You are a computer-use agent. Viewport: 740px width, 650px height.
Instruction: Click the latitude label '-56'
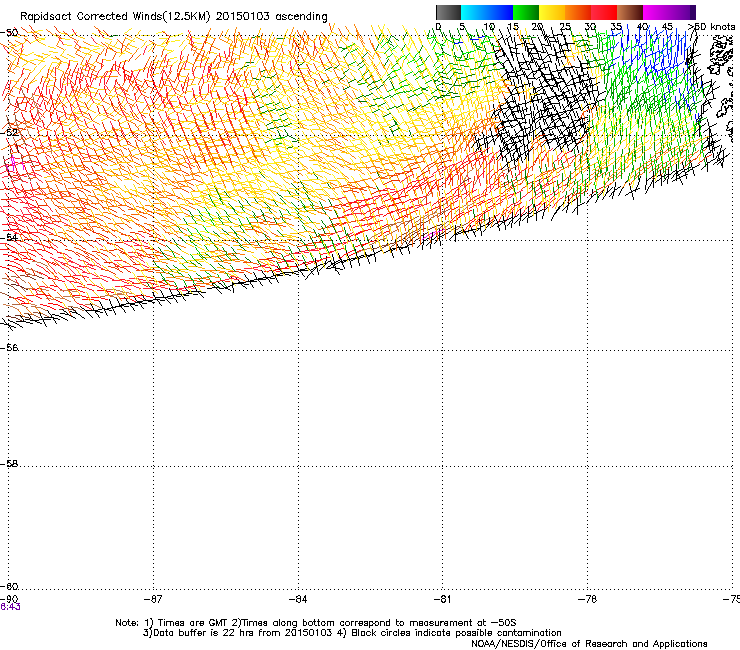(x=9, y=348)
